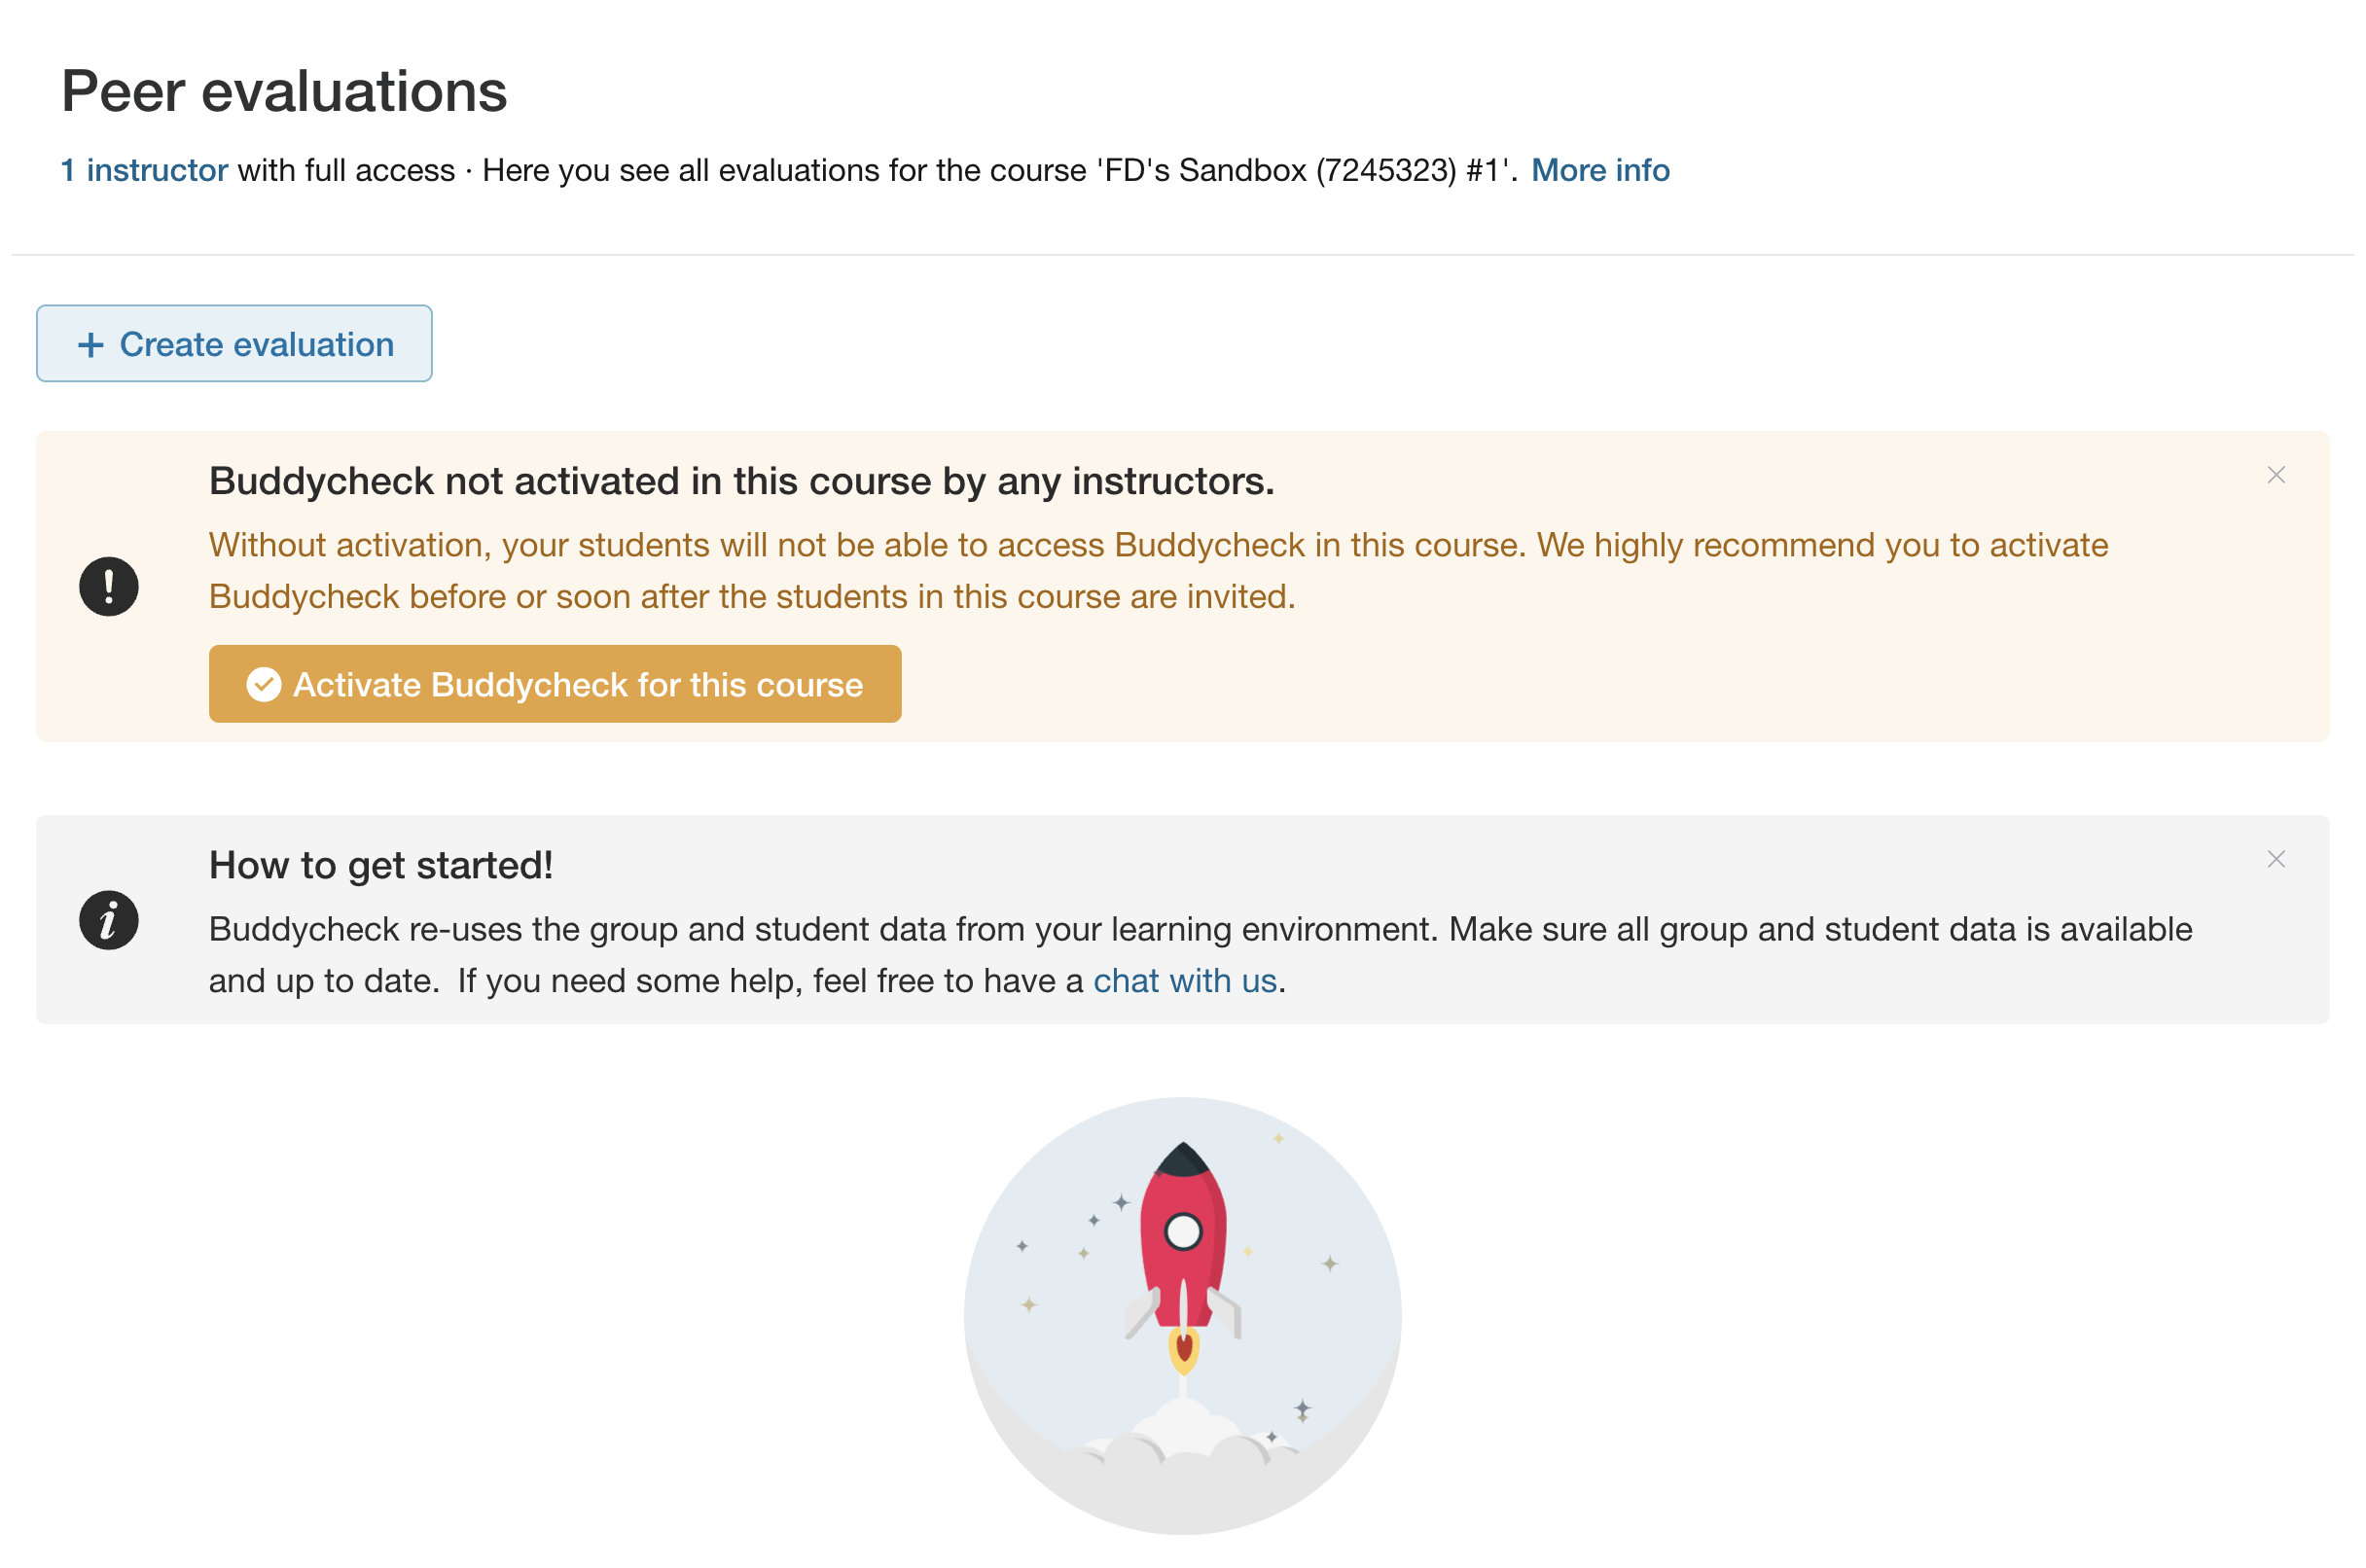Dismiss the Buddycheck not activated warning
This screenshot has height=1568, width=2366.
(2276, 475)
